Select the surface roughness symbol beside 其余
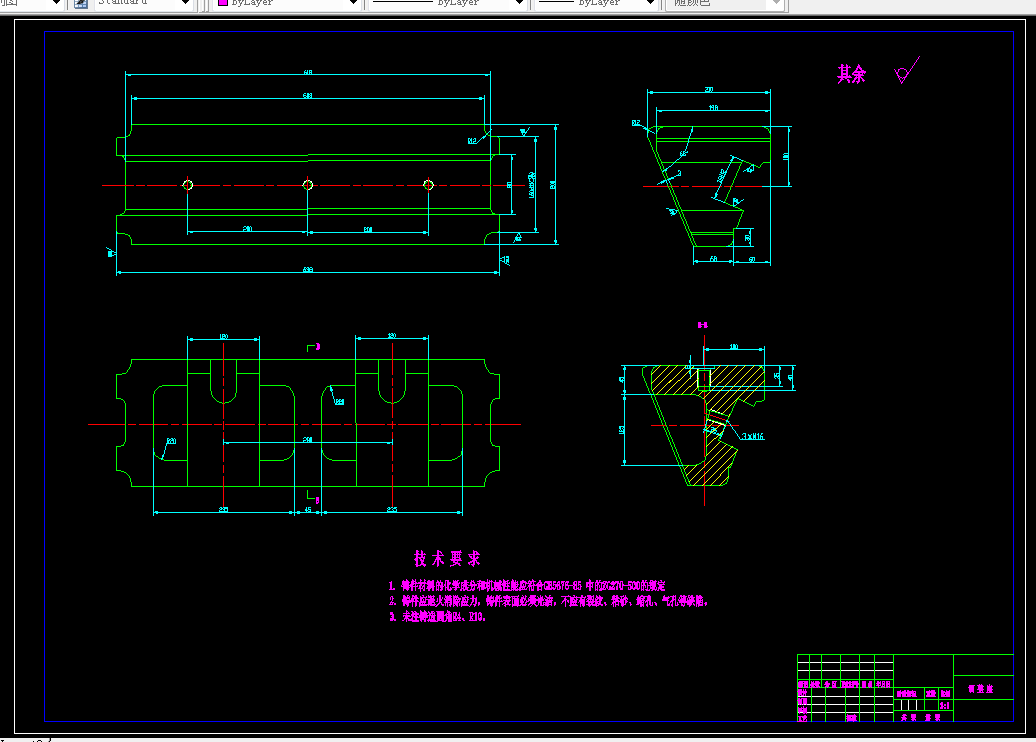 906,70
